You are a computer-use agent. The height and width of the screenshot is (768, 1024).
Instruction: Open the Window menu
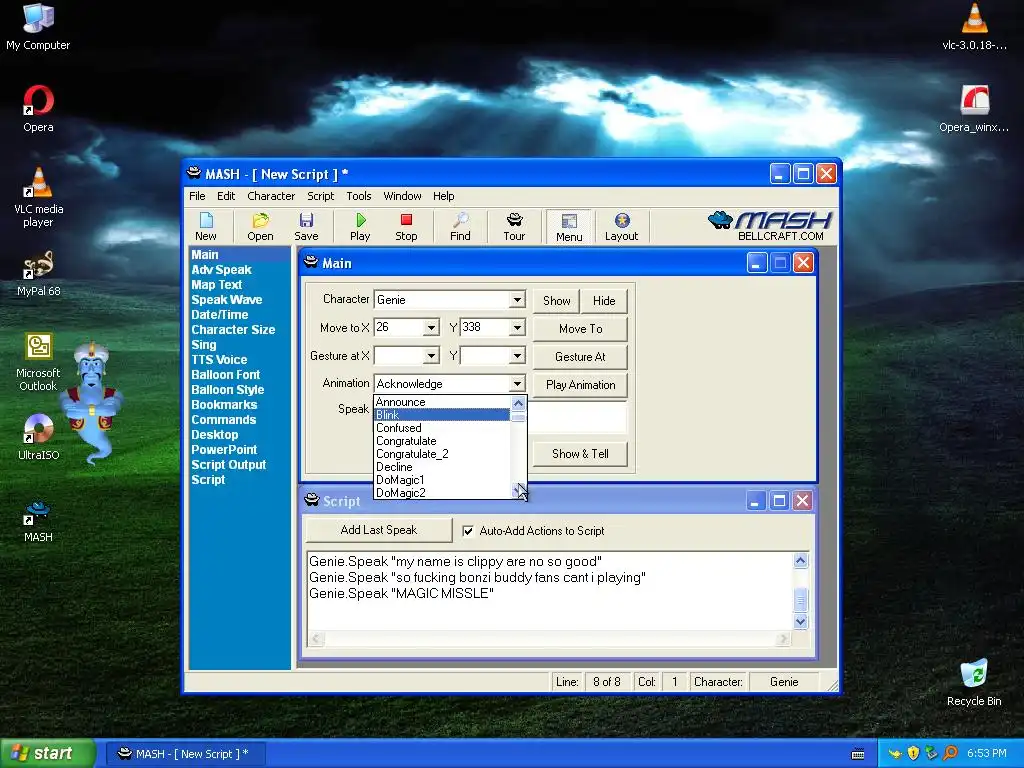(x=402, y=196)
